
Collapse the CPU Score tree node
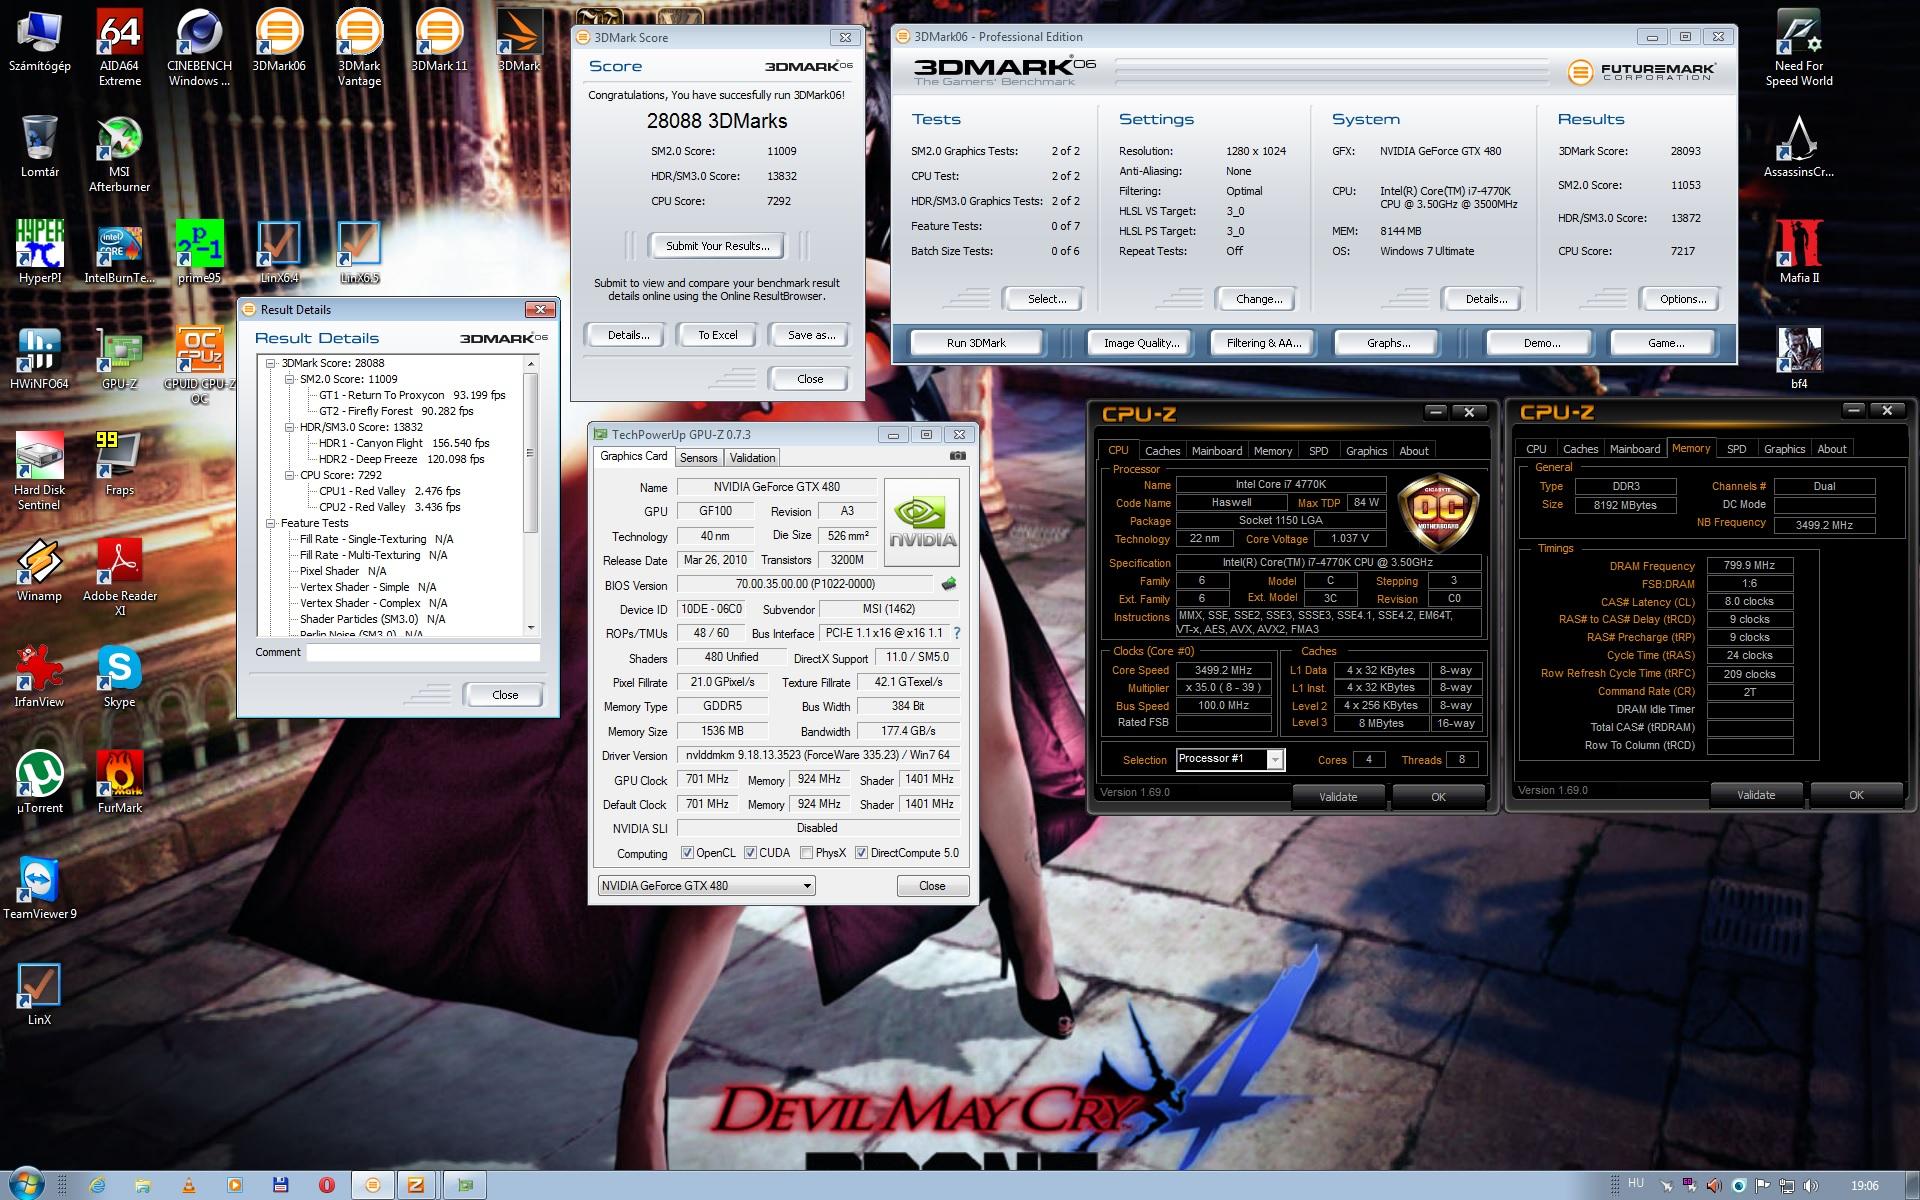coord(290,476)
